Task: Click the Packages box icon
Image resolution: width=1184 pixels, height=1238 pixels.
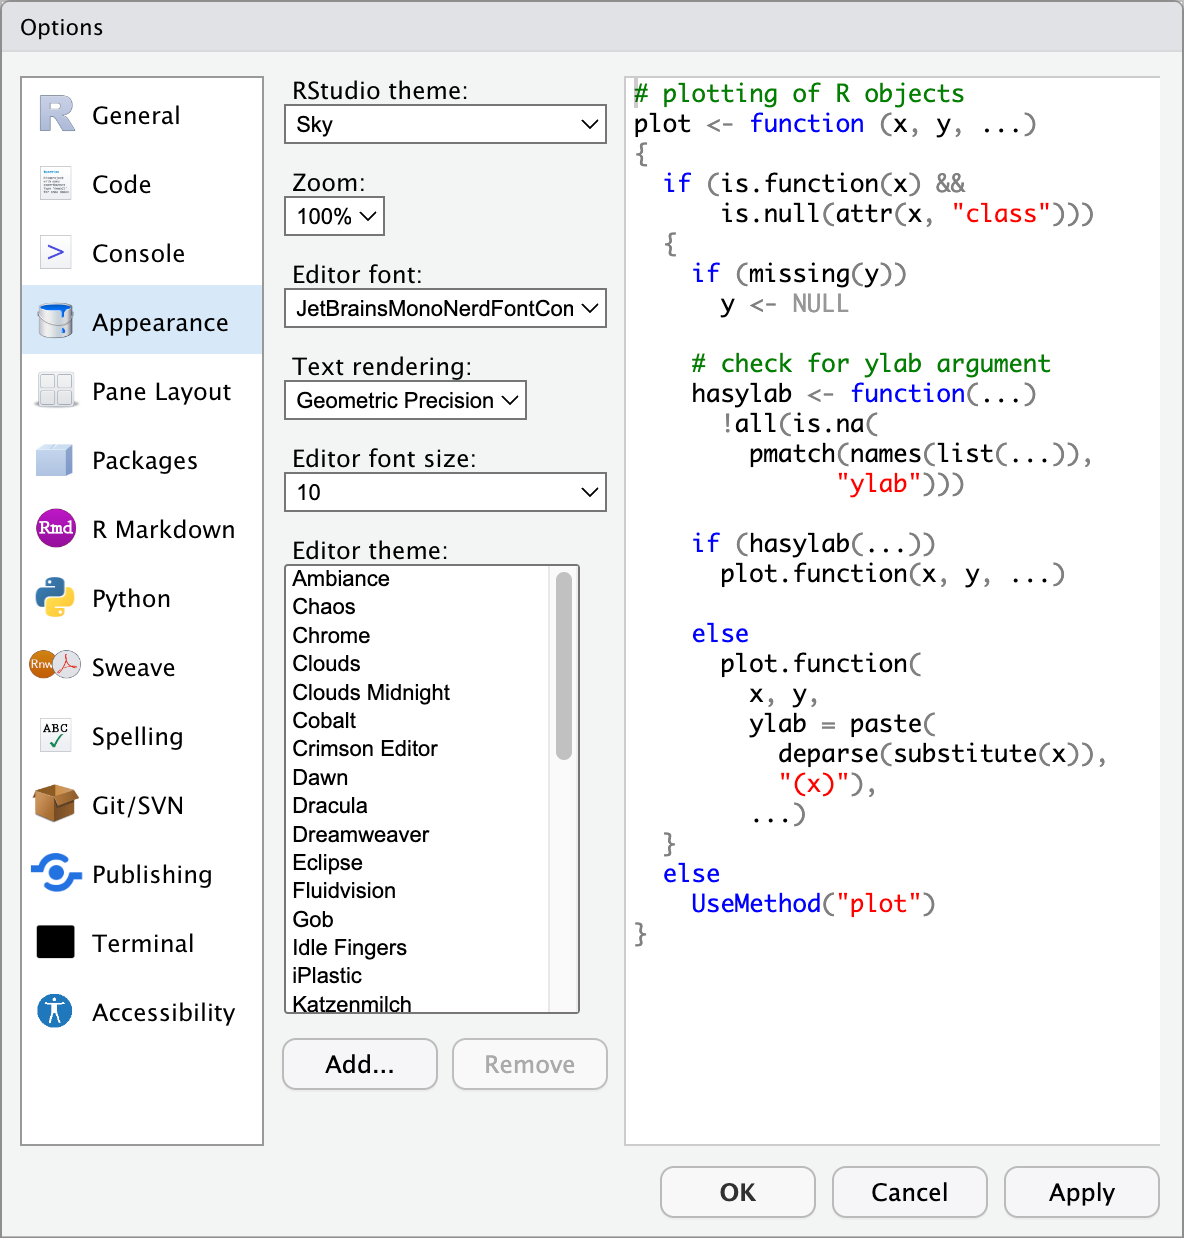Action: pos(55,459)
